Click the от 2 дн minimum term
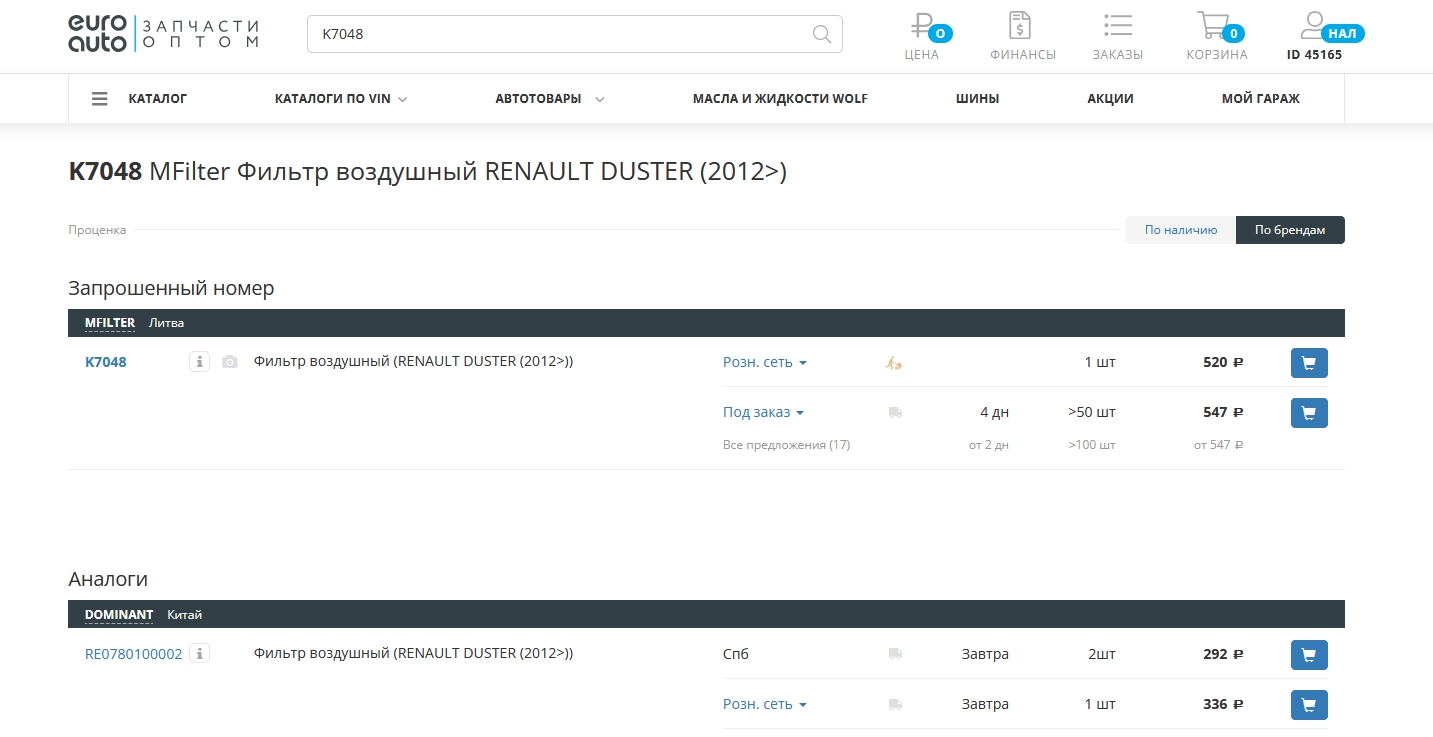The width and height of the screenshot is (1433, 737). pos(989,445)
